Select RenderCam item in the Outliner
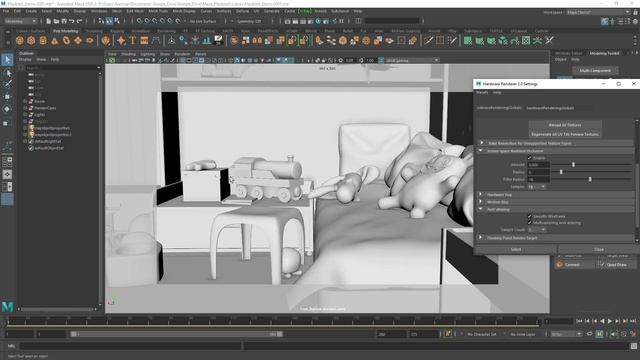Viewport: 640px width, 360px height. tap(45, 108)
